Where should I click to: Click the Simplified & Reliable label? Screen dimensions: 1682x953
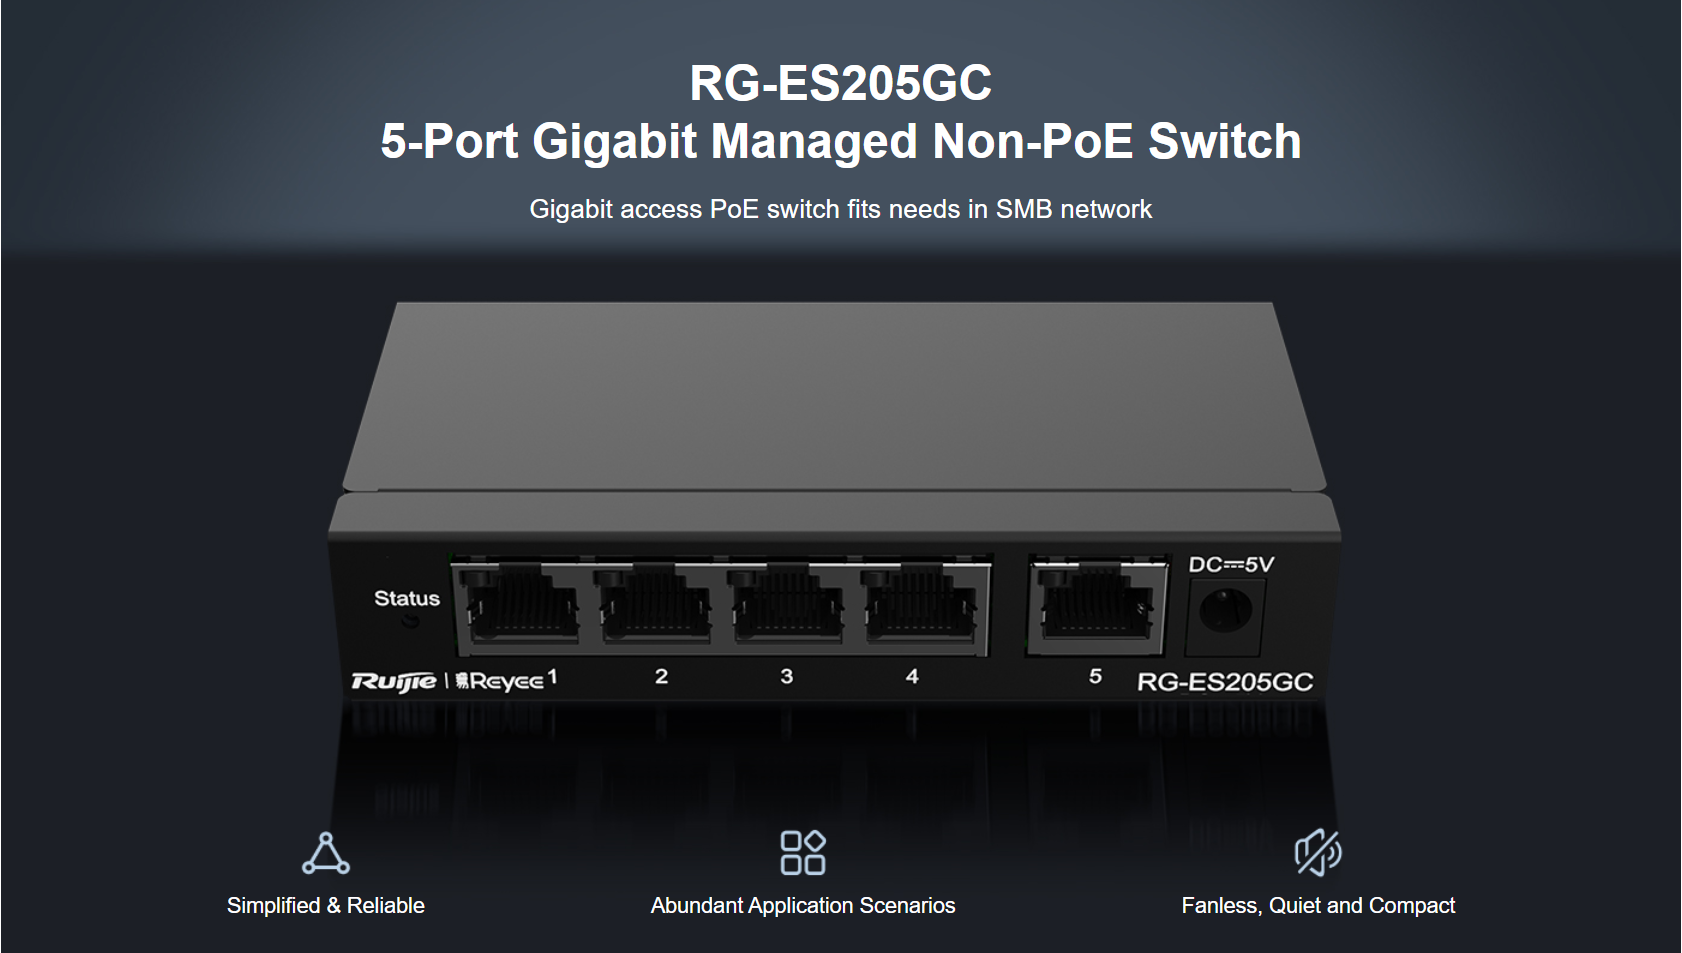click(x=326, y=905)
